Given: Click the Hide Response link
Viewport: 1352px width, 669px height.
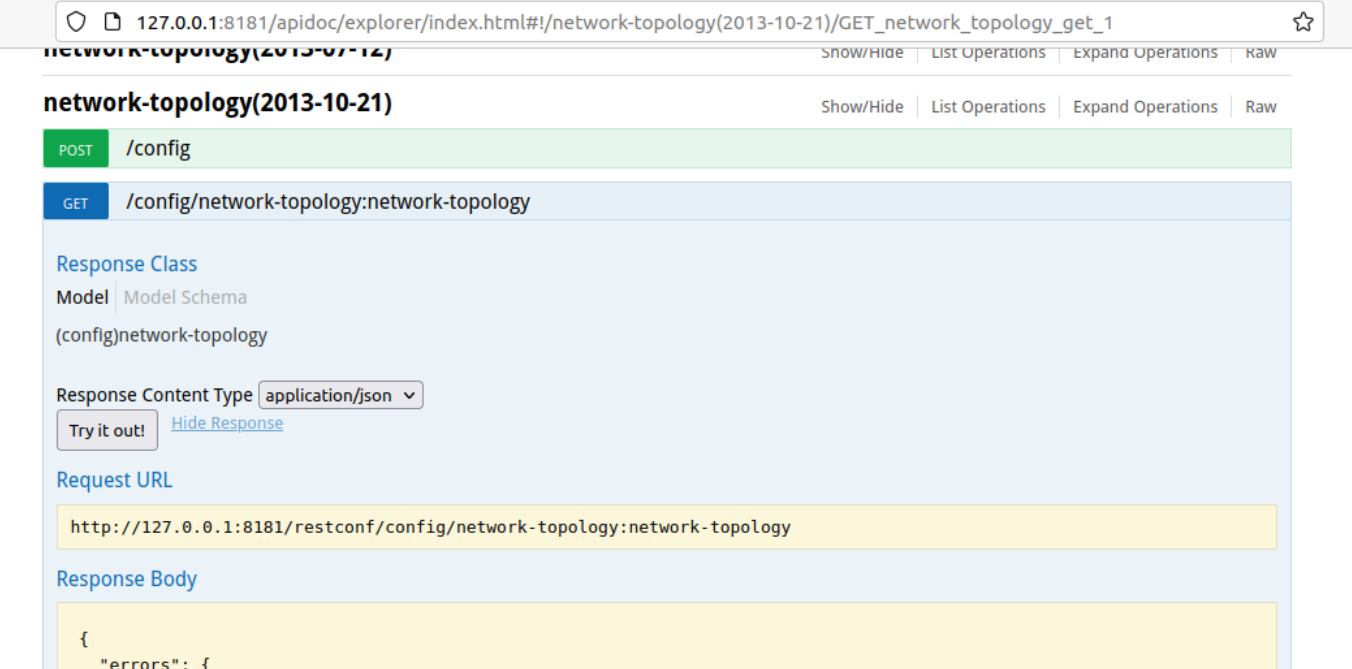Looking at the screenshot, I should click(x=227, y=423).
